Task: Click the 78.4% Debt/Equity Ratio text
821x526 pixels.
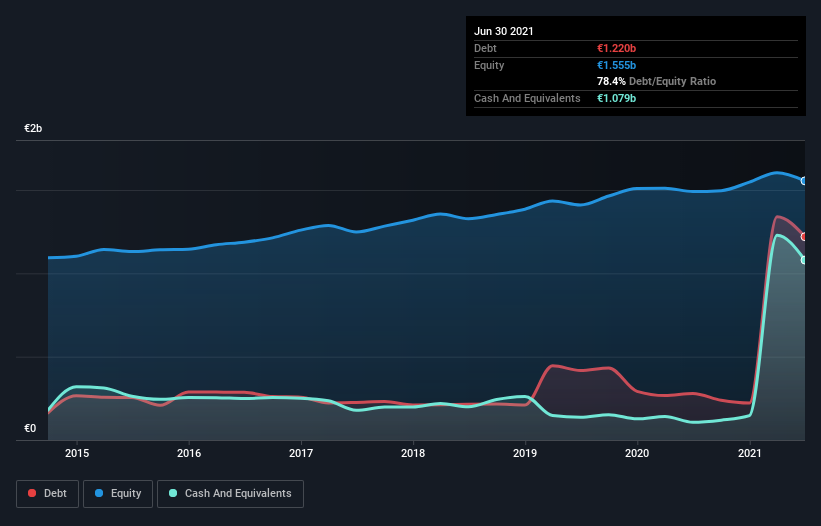Action: [x=656, y=82]
